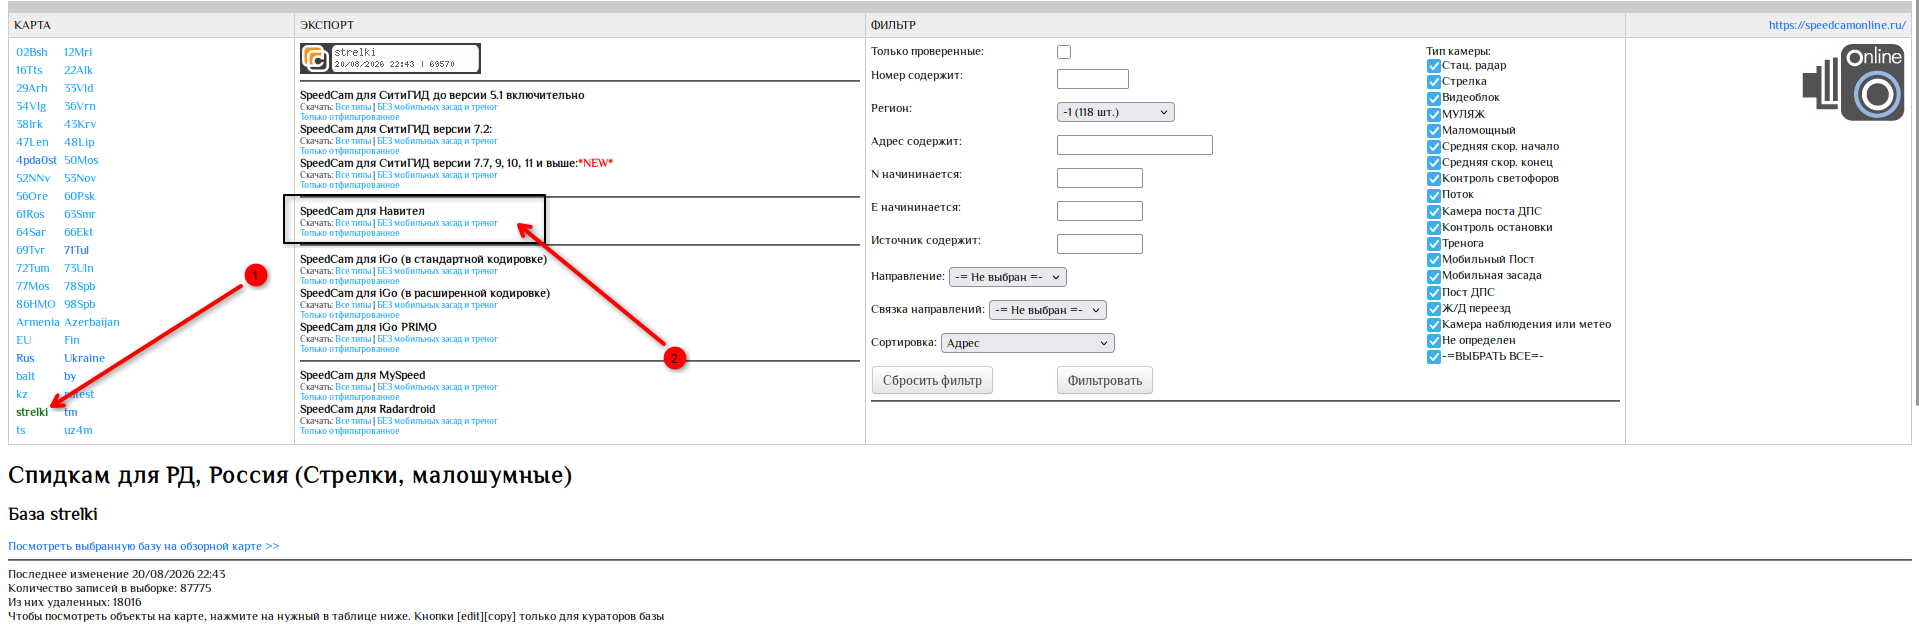
Task: Click 'Только отфильтрованное' under Навител
Action: [x=350, y=233]
